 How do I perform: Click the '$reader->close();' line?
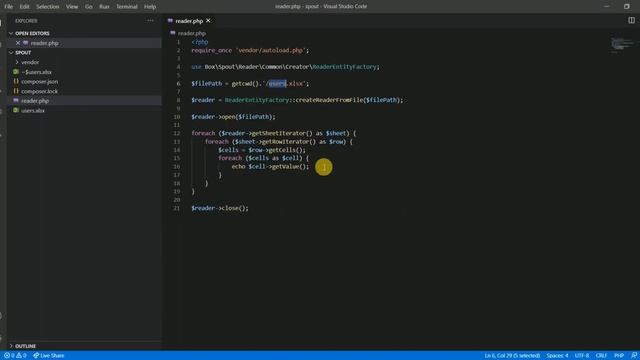[x=220, y=208]
